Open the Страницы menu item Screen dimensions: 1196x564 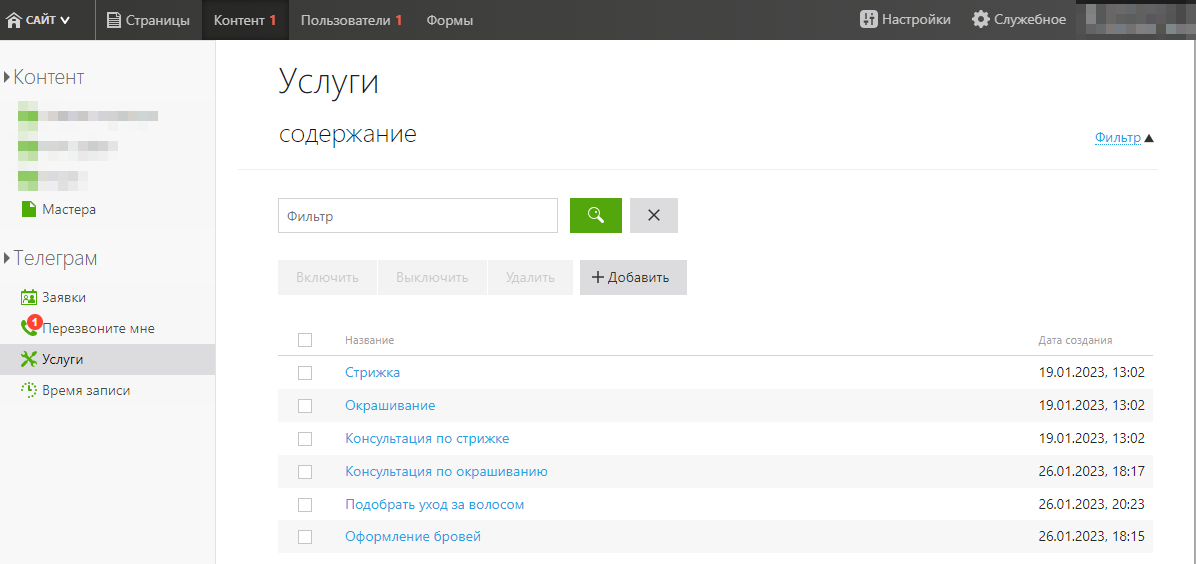(149, 20)
